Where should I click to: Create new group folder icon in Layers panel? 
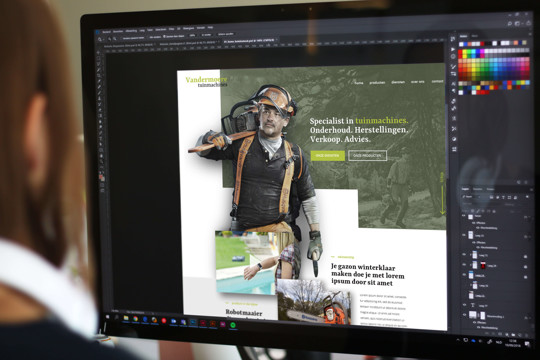pos(513,335)
